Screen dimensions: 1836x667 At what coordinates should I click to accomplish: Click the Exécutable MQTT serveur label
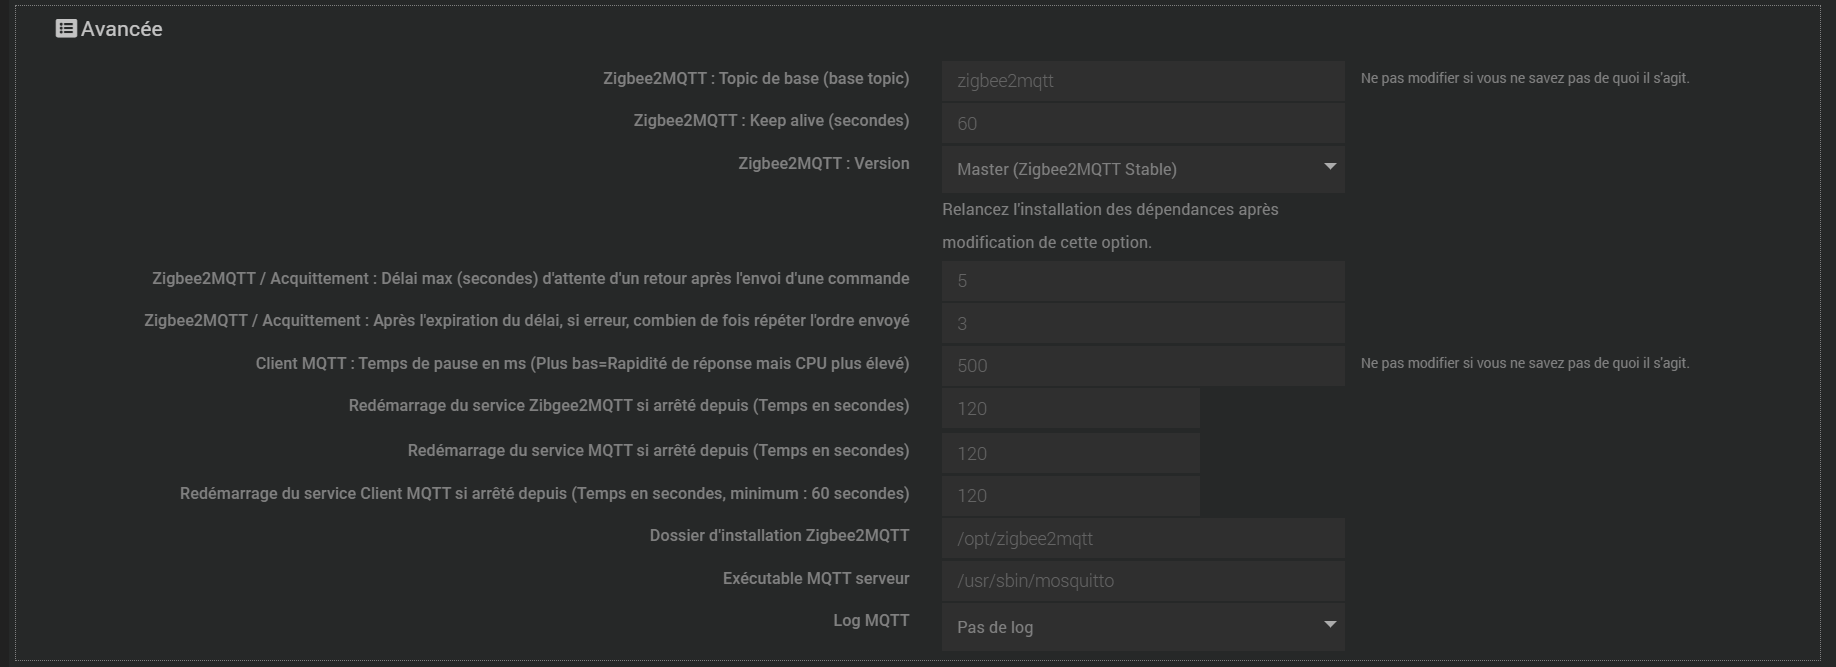[x=816, y=578]
